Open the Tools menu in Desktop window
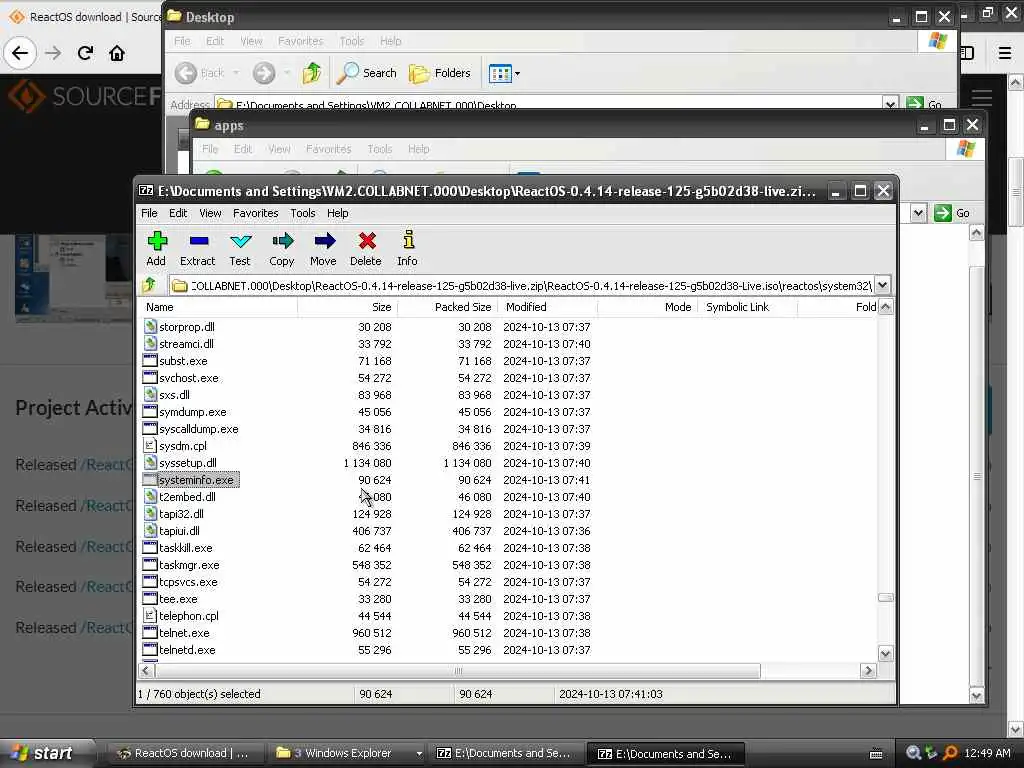The height and width of the screenshot is (768, 1024). click(351, 41)
